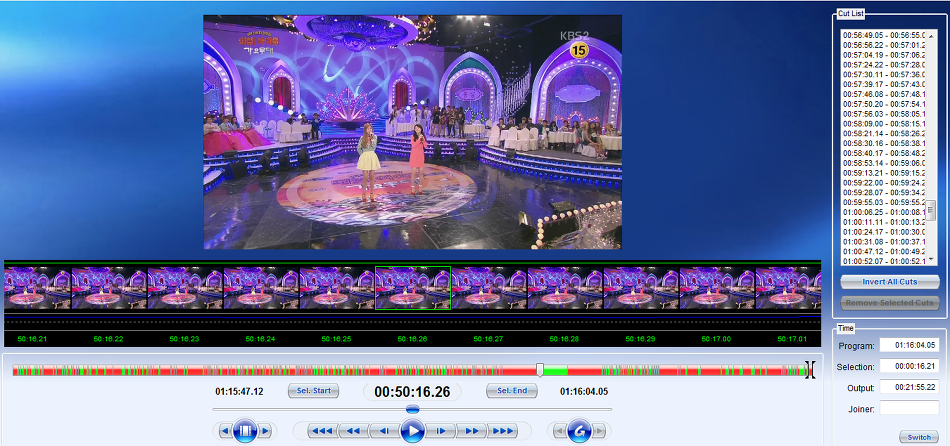Click the Switch button
This screenshot has height=446, width=950.
[919, 437]
